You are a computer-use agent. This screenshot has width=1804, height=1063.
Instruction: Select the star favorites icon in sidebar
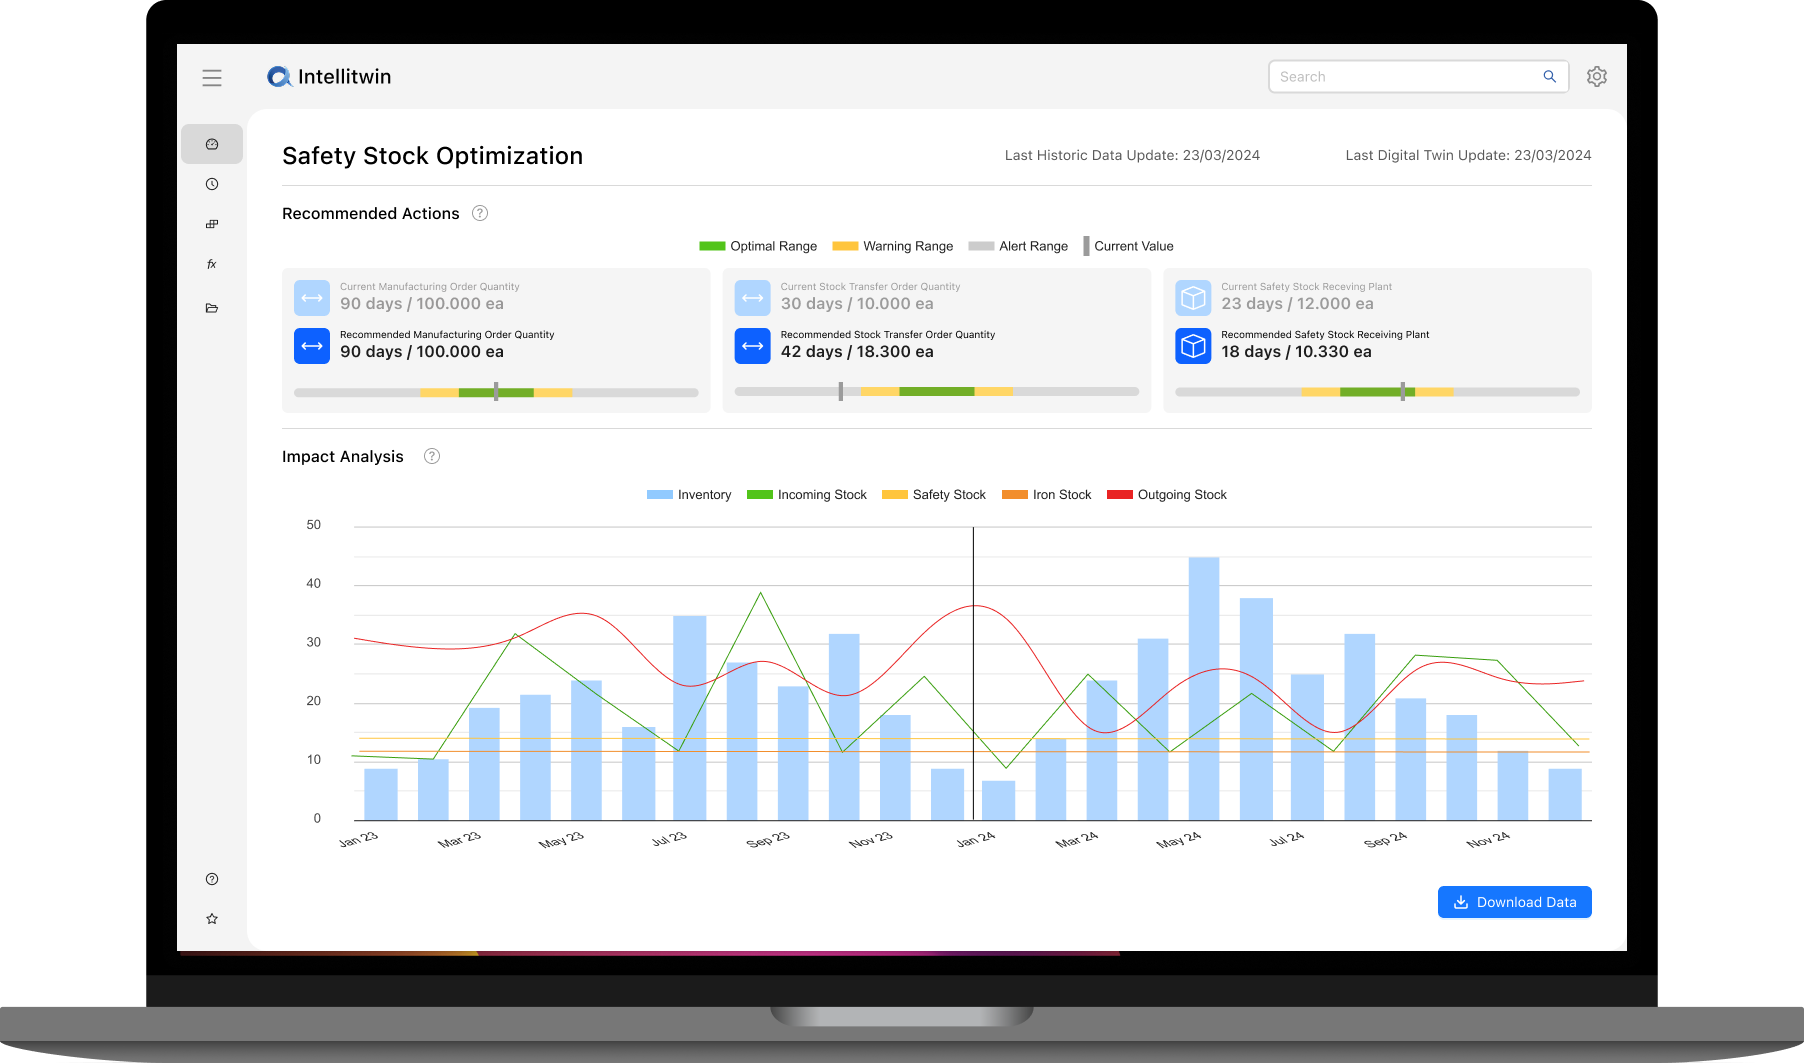click(212, 918)
